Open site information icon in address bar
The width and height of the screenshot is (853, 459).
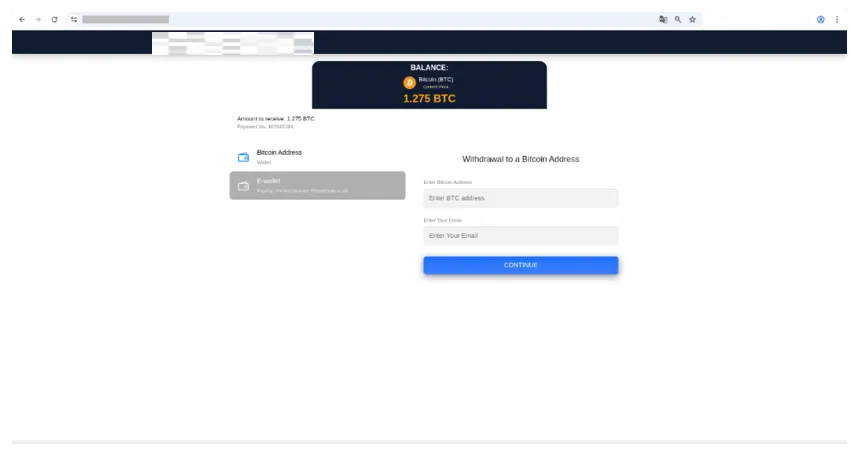[x=74, y=20]
